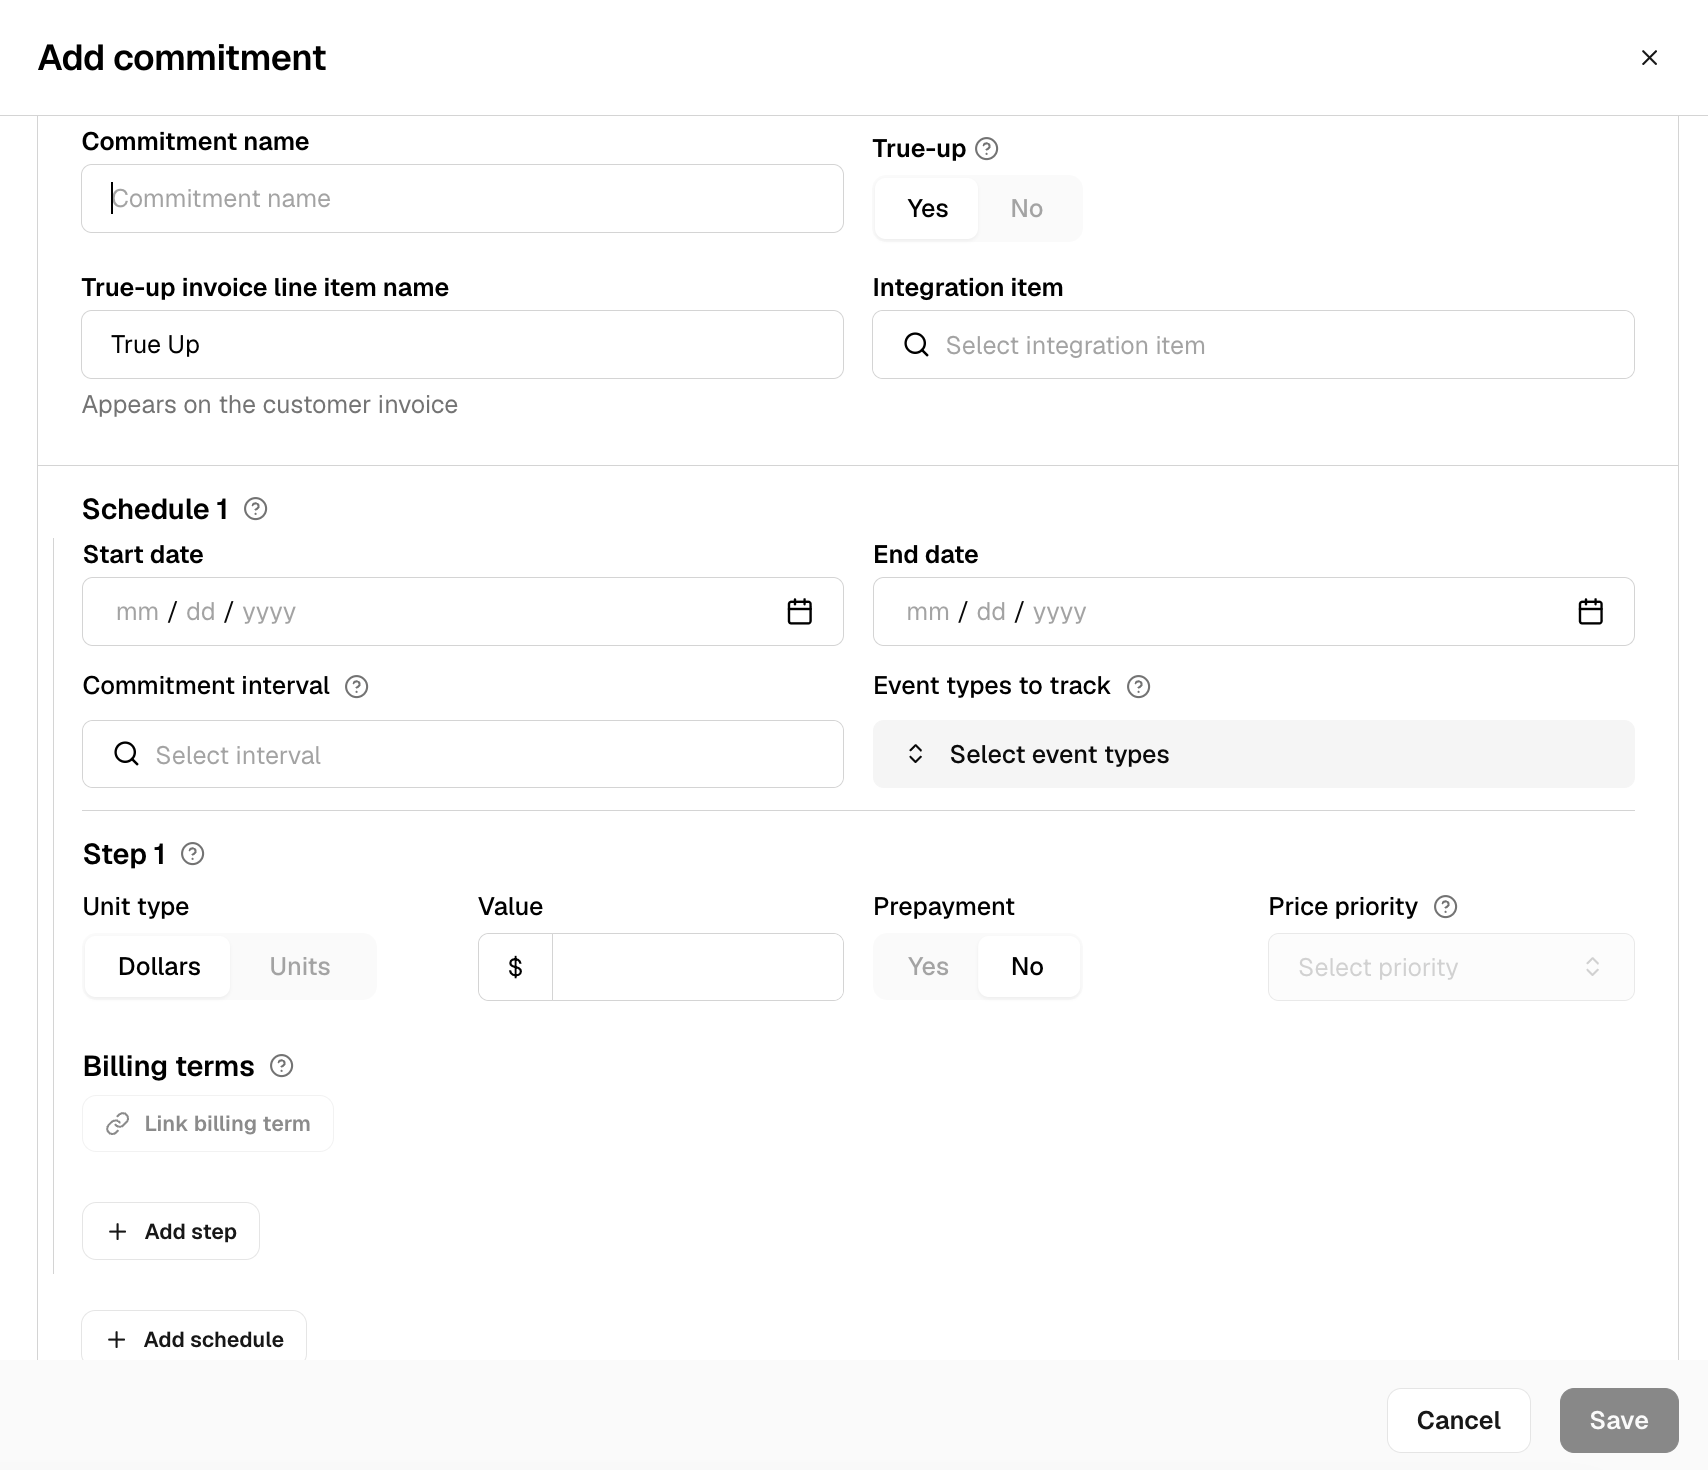Focus the Commitment name field

click(463, 199)
